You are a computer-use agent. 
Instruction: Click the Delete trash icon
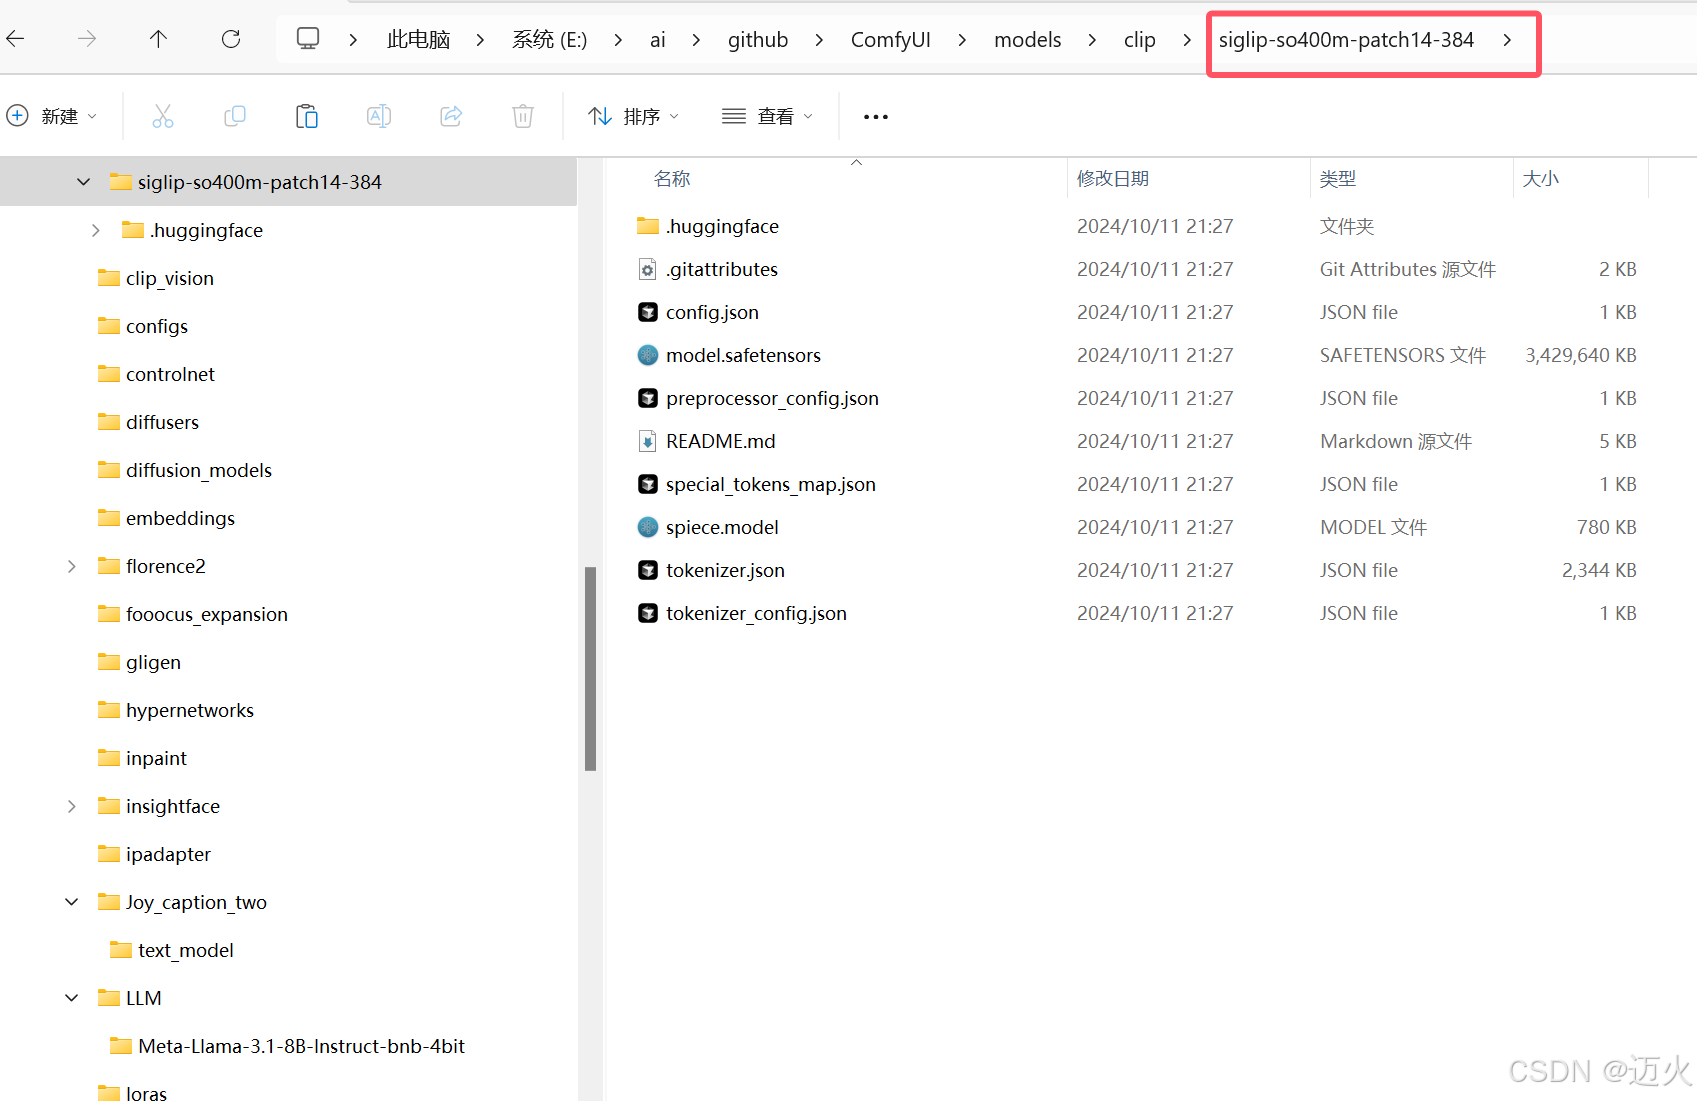tap(523, 116)
